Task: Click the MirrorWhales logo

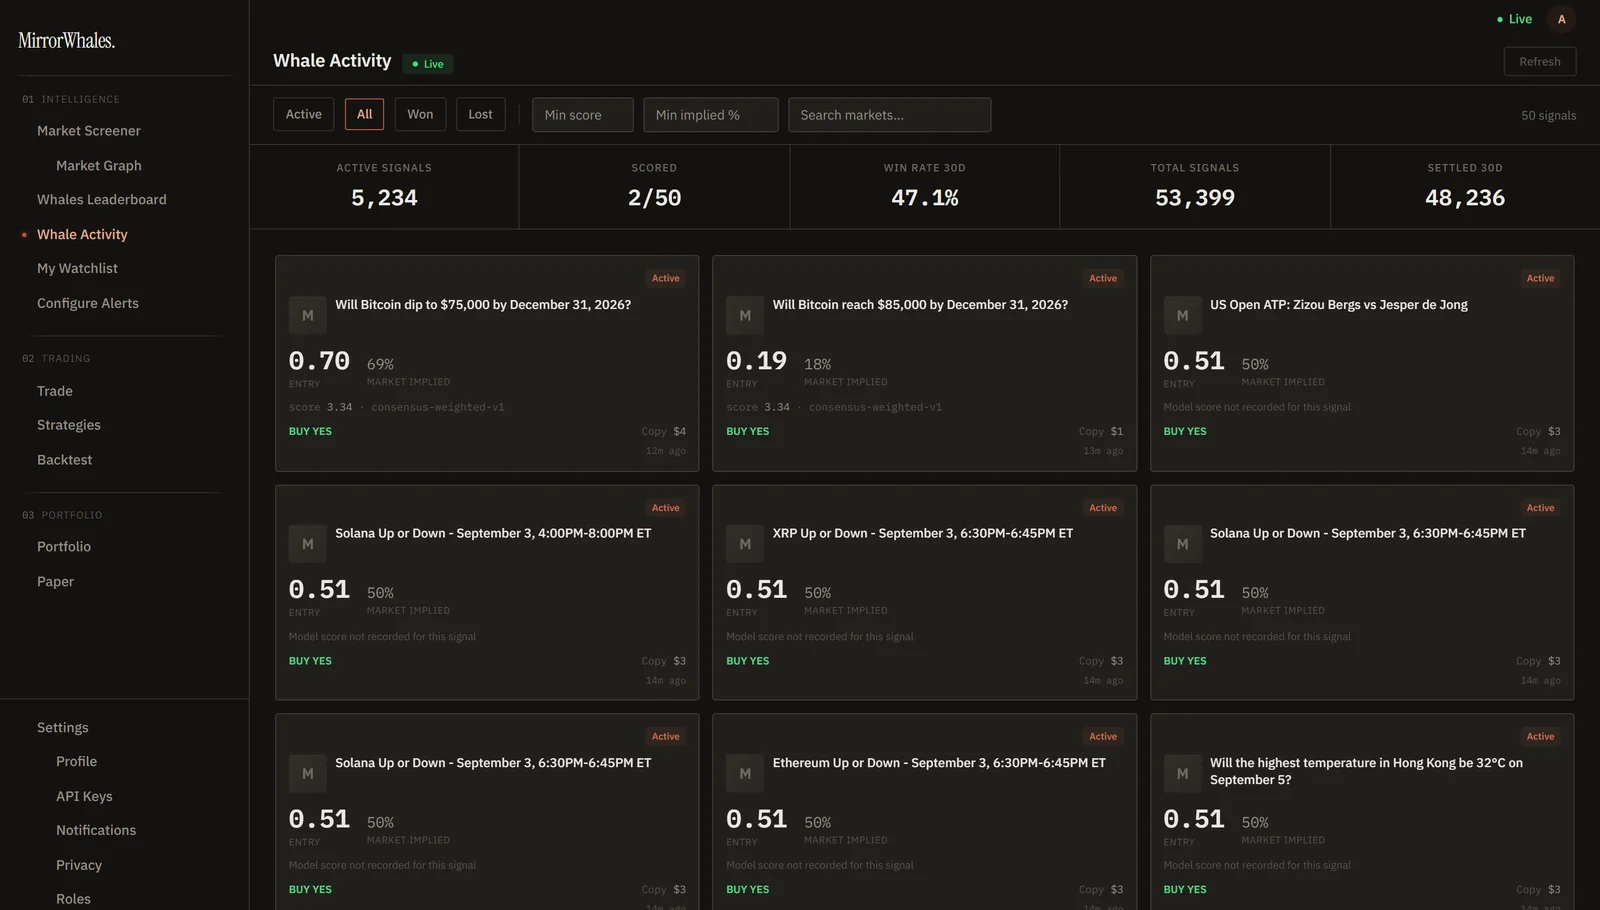Action: [x=67, y=41]
